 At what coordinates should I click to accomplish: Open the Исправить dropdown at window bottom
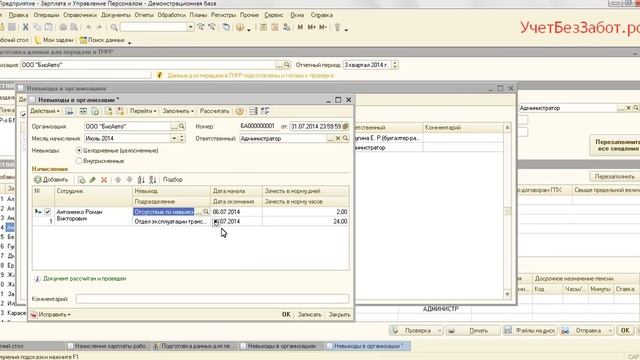click(51, 314)
